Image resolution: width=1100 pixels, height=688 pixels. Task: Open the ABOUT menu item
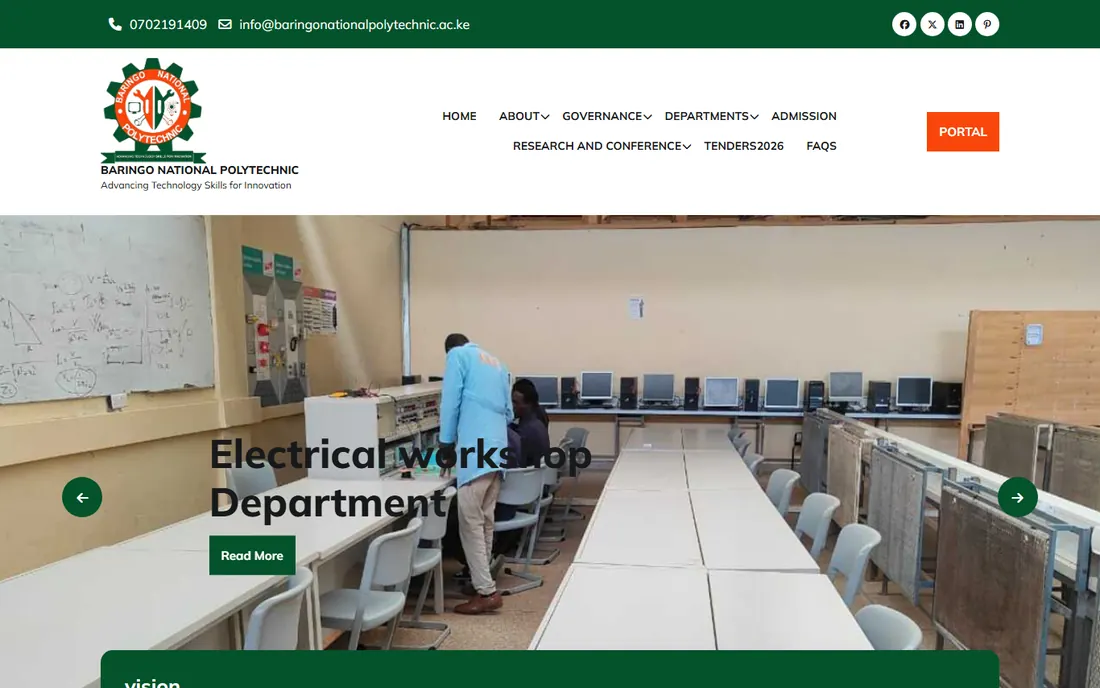click(x=519, y=116)
